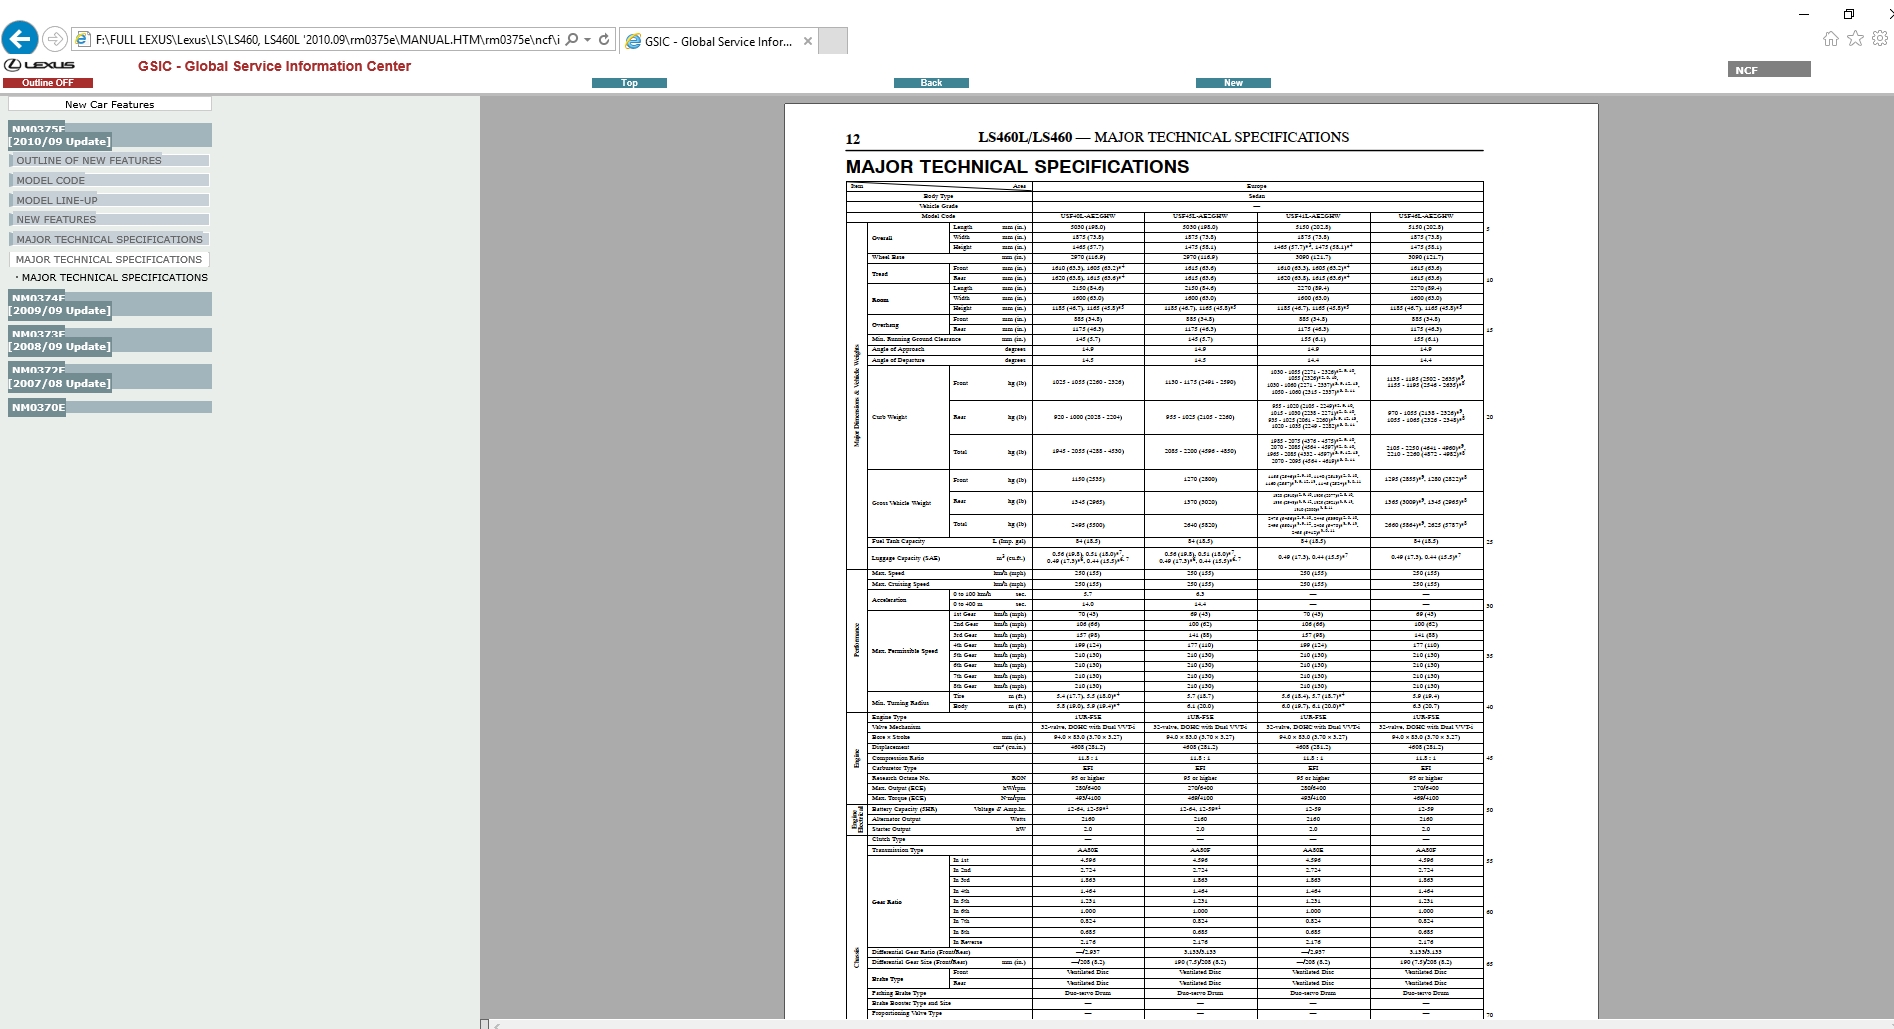Viewport: 1894px width, 1029px height.
Task: Click the Top navigation button
Action: click(x=629, y=83)
